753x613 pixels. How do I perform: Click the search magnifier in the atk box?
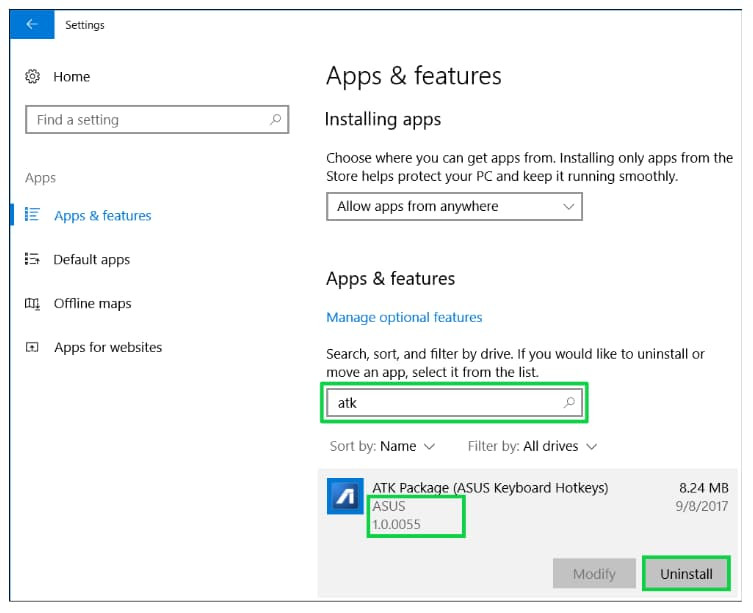click(569, 402)
